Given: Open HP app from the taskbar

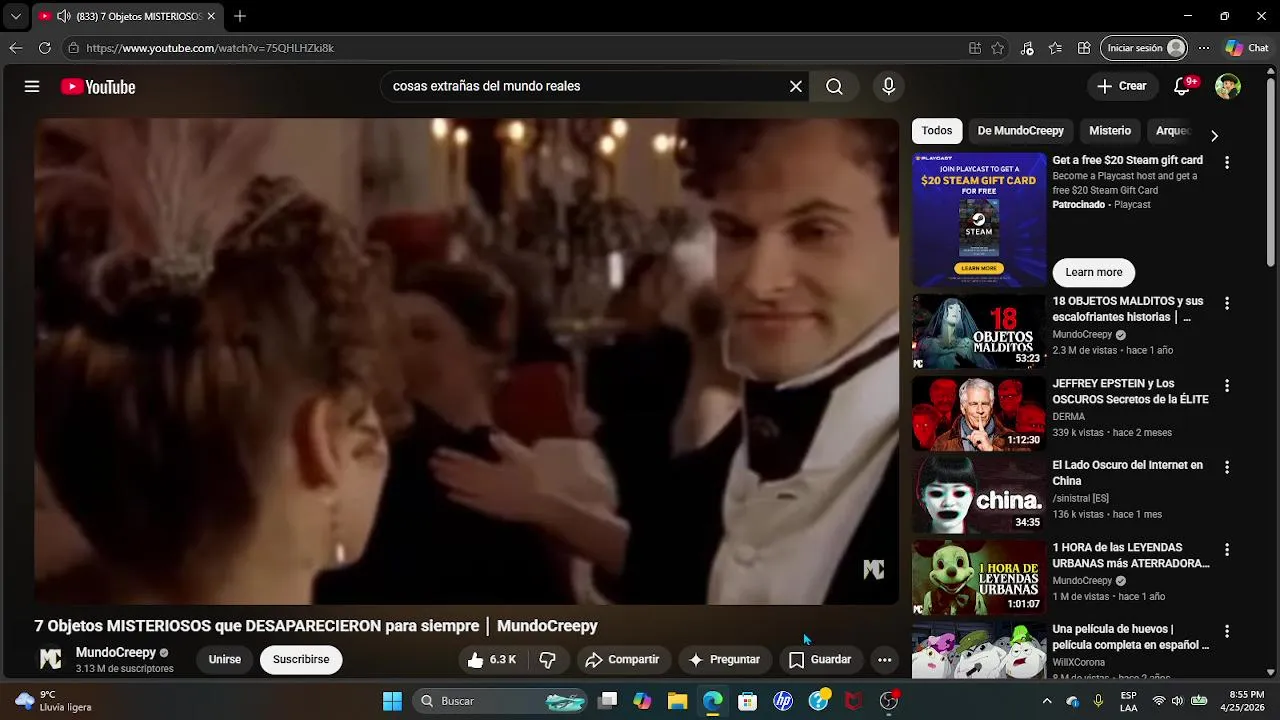Looking at the screenshot, I should tap(783, 701).
